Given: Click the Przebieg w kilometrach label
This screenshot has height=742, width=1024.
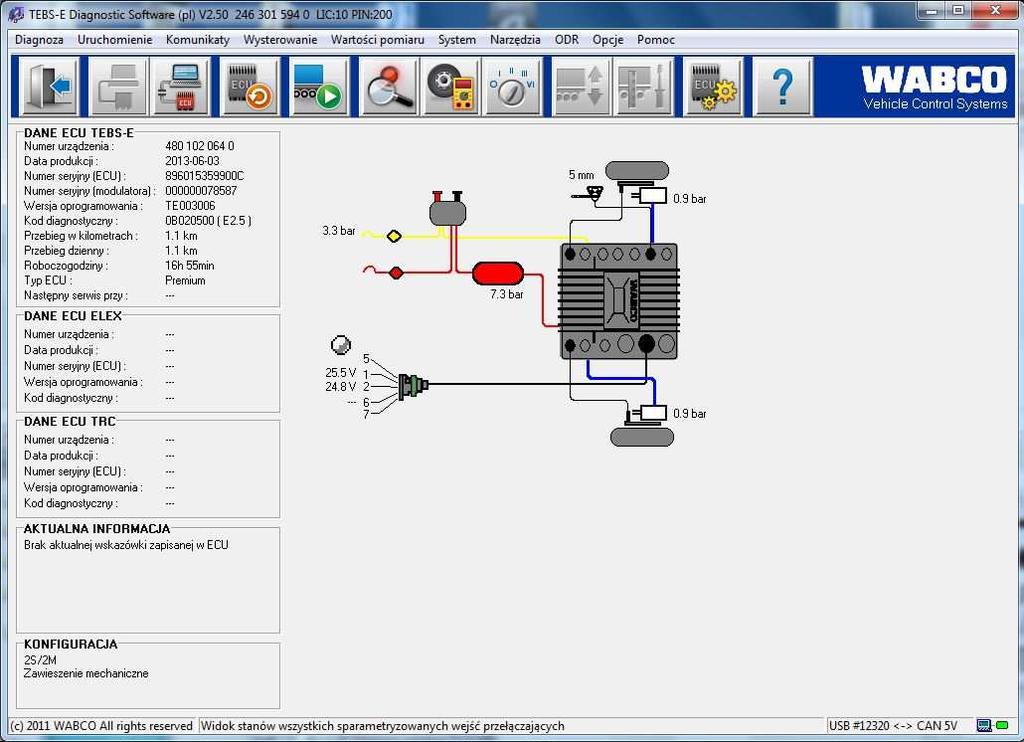Looking at the screenshot, I should pos(81,236).
